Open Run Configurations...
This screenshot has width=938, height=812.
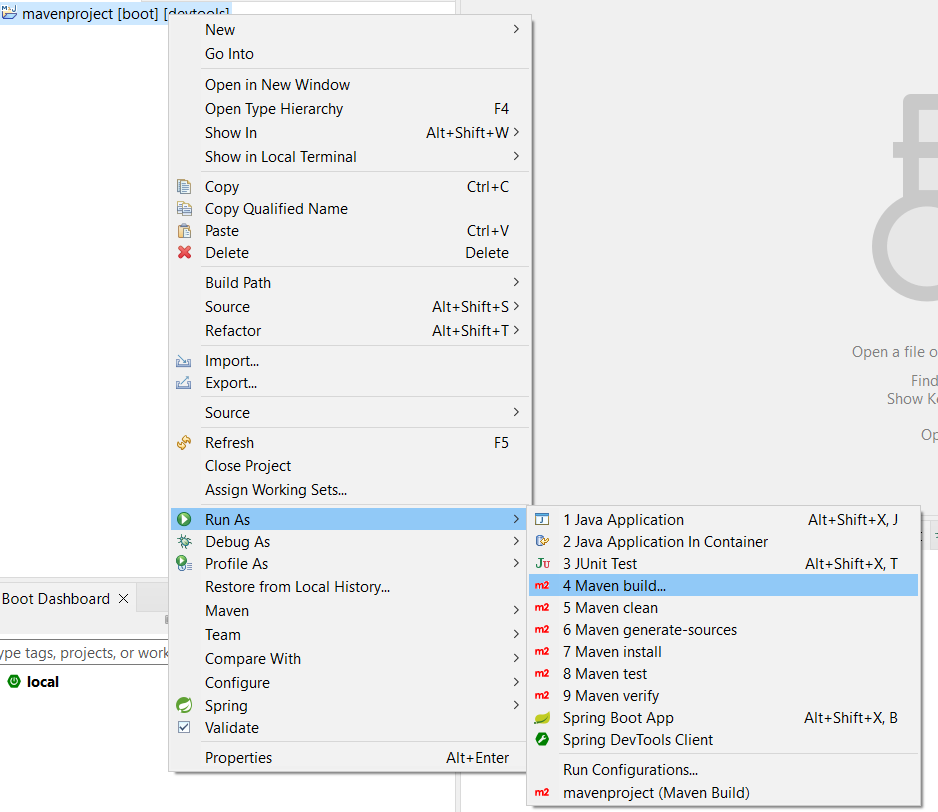(x=723, y=770)
